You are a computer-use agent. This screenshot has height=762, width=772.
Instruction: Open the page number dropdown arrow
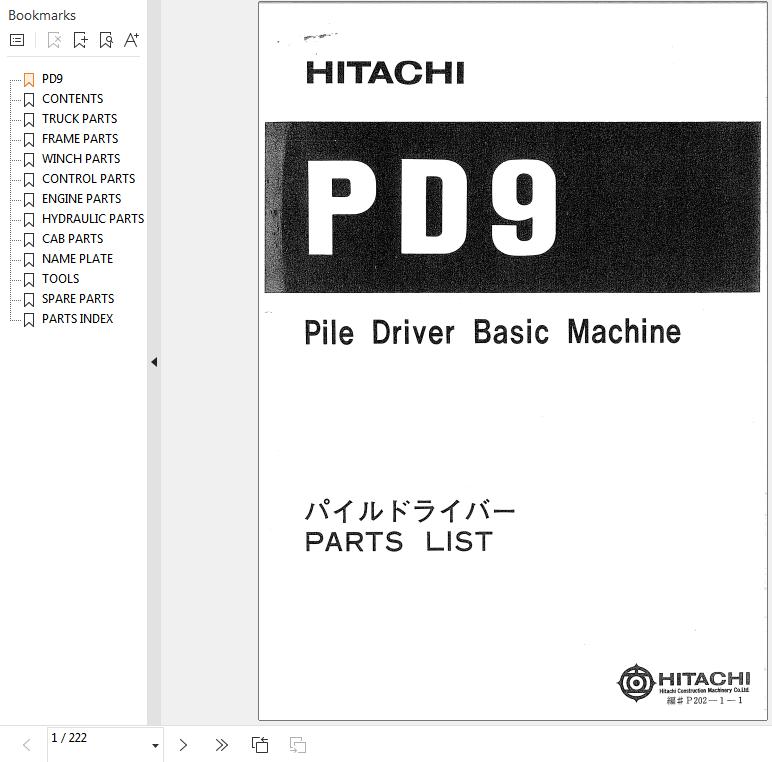click(x=155, y=746)
